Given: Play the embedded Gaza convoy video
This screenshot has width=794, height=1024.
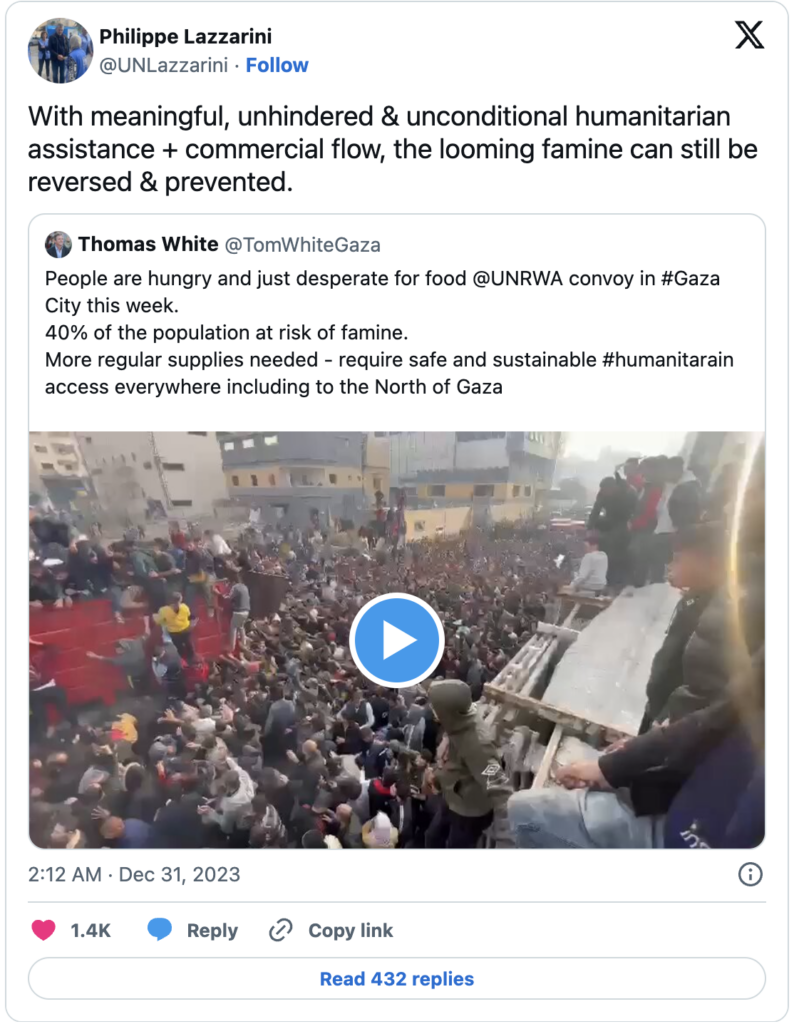Looking at the screenshot, I should [x=396, y=640].
